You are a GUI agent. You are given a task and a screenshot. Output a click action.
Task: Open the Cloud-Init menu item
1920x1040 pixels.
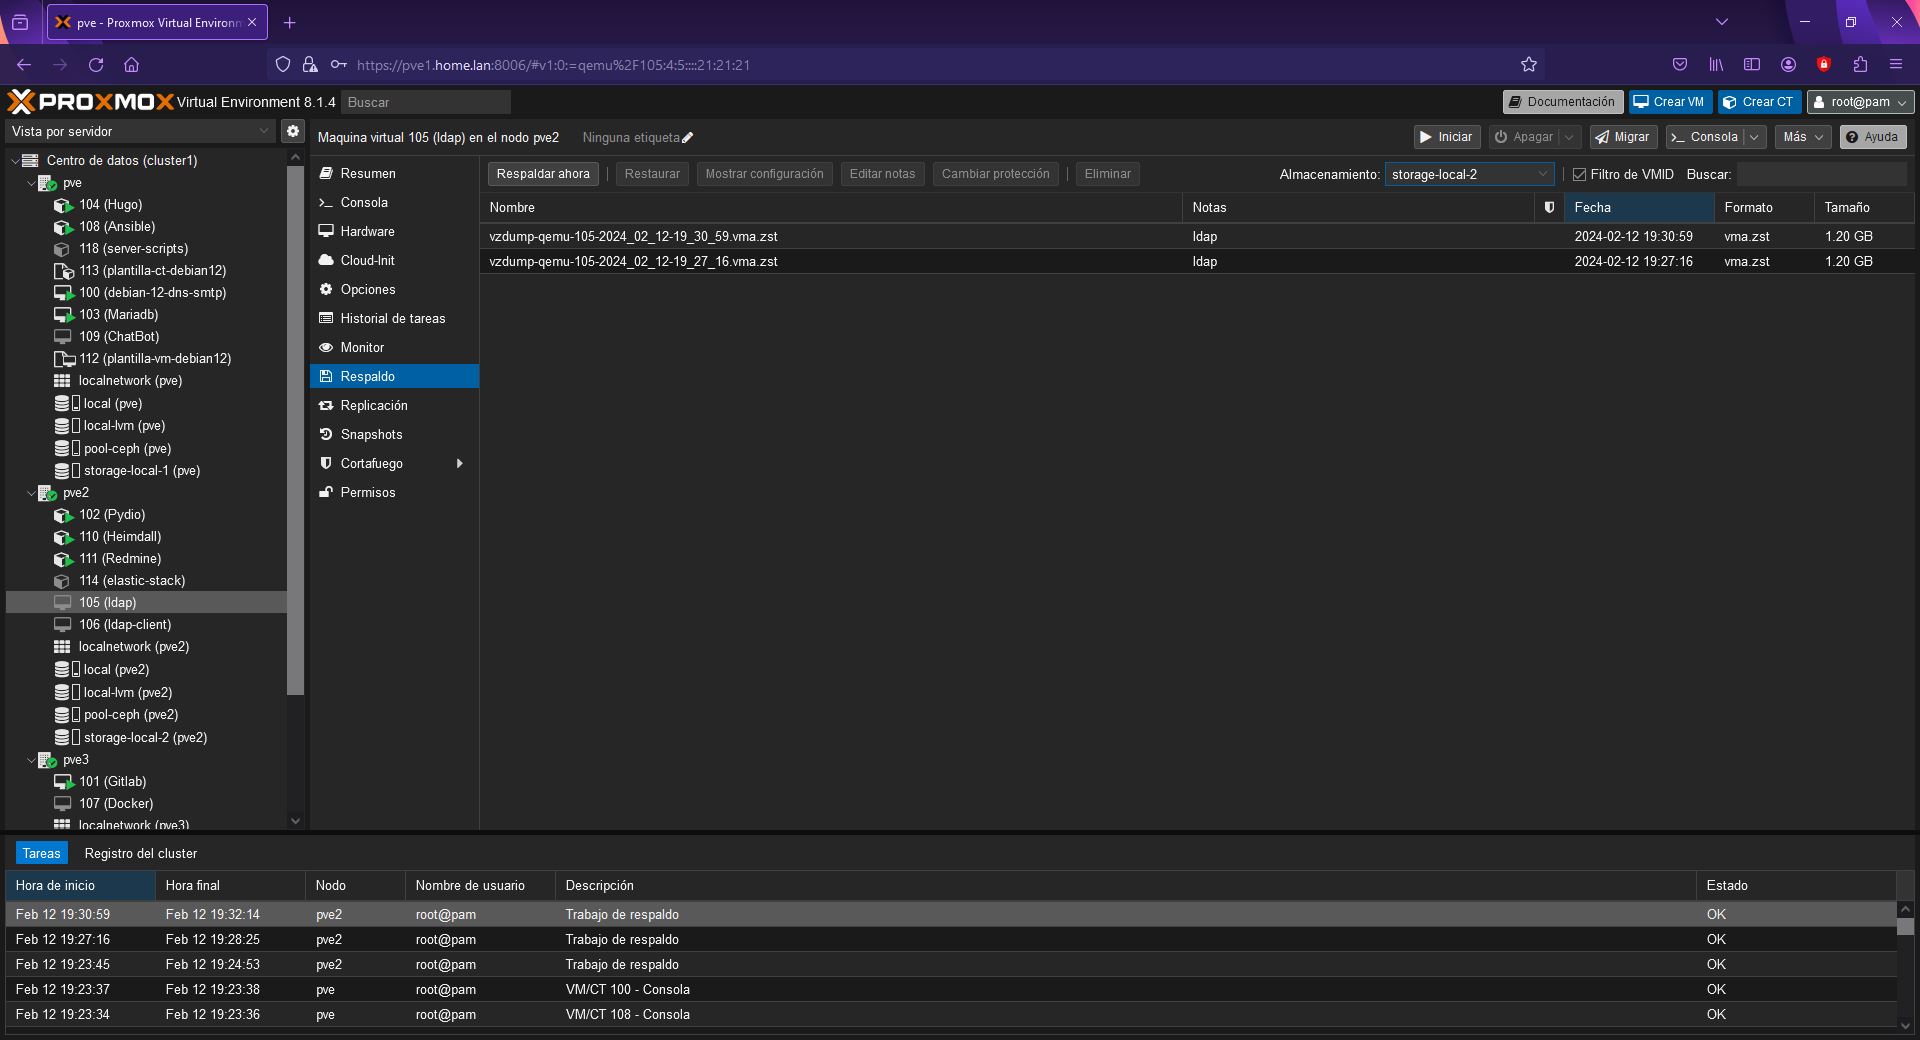click(x=394, y=261)
